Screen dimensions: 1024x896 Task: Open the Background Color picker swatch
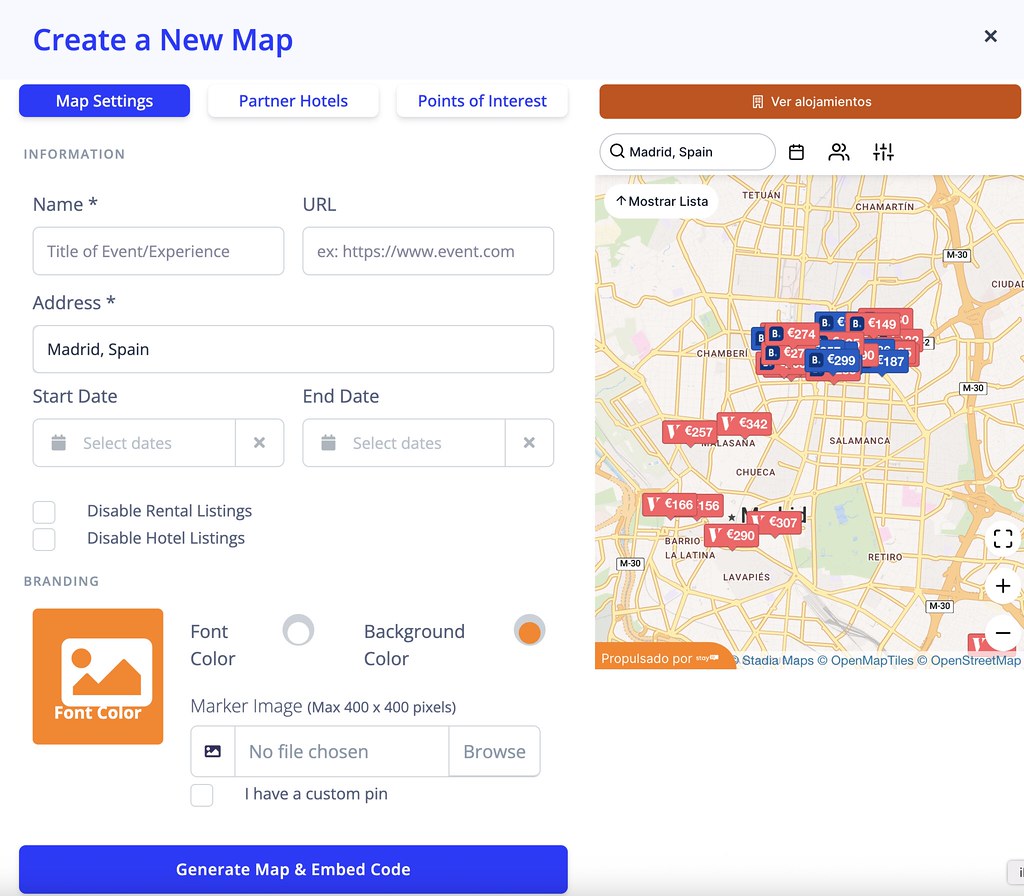point(530,630)
